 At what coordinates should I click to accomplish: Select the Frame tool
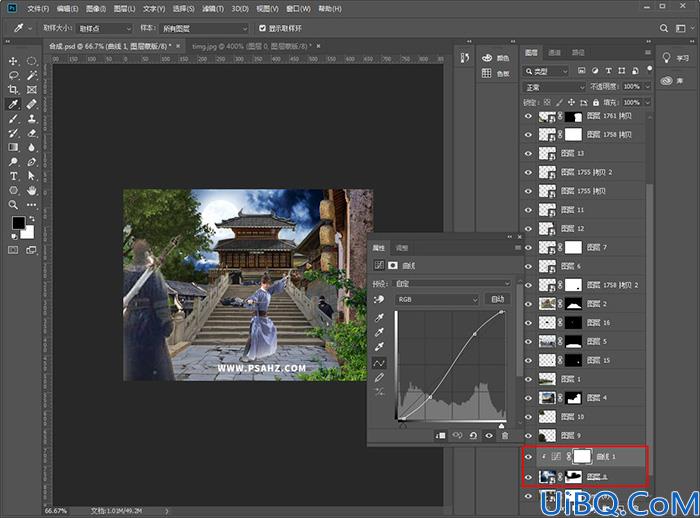tap(31, 90)
